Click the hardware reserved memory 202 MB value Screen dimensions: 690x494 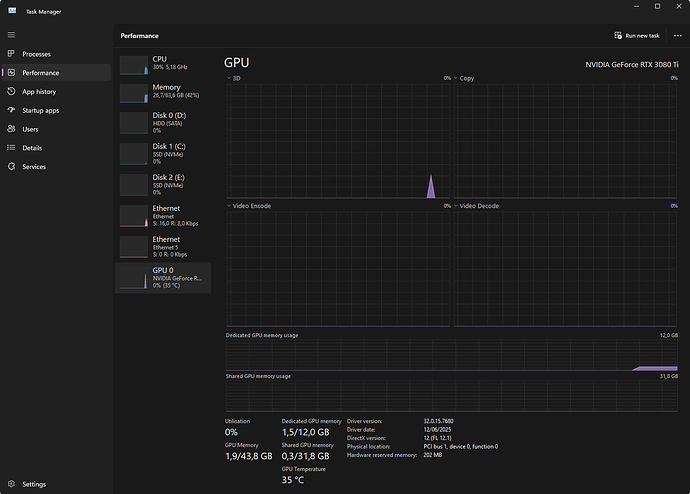433,455
